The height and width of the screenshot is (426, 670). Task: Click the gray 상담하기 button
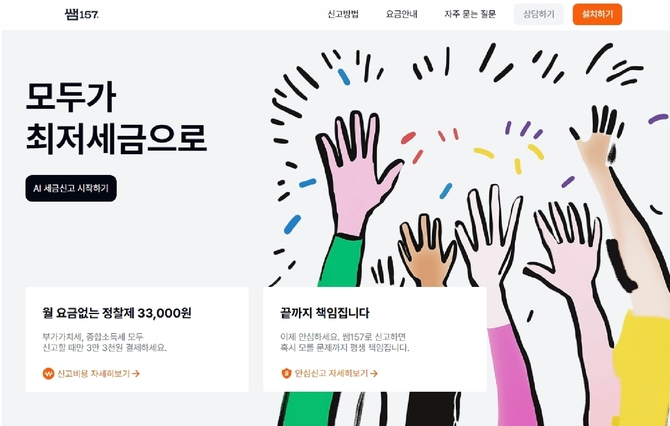tap(538, 14)
